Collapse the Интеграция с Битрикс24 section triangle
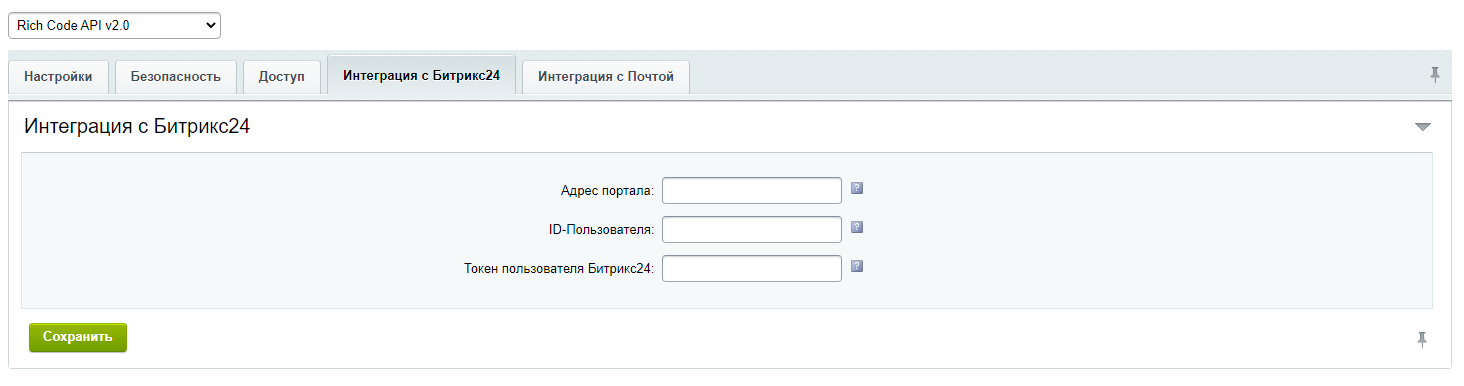Screen dimensions: 1464x386 coord(1423,127)
